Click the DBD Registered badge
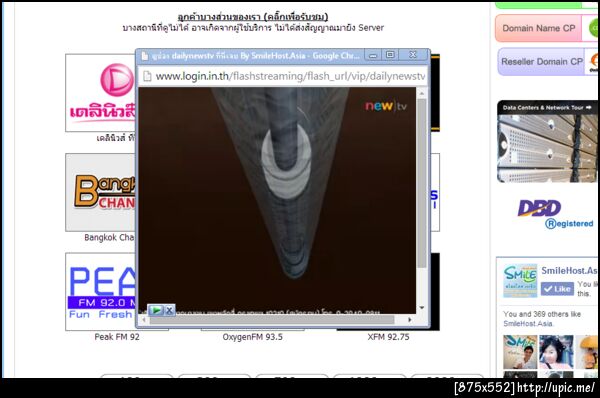 coord(555,214)
